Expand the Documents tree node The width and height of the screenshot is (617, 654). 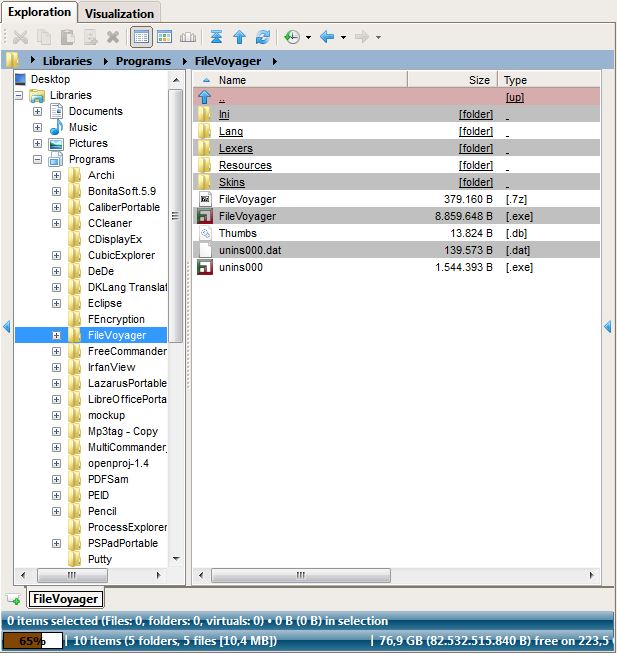(x=38, y=111)
